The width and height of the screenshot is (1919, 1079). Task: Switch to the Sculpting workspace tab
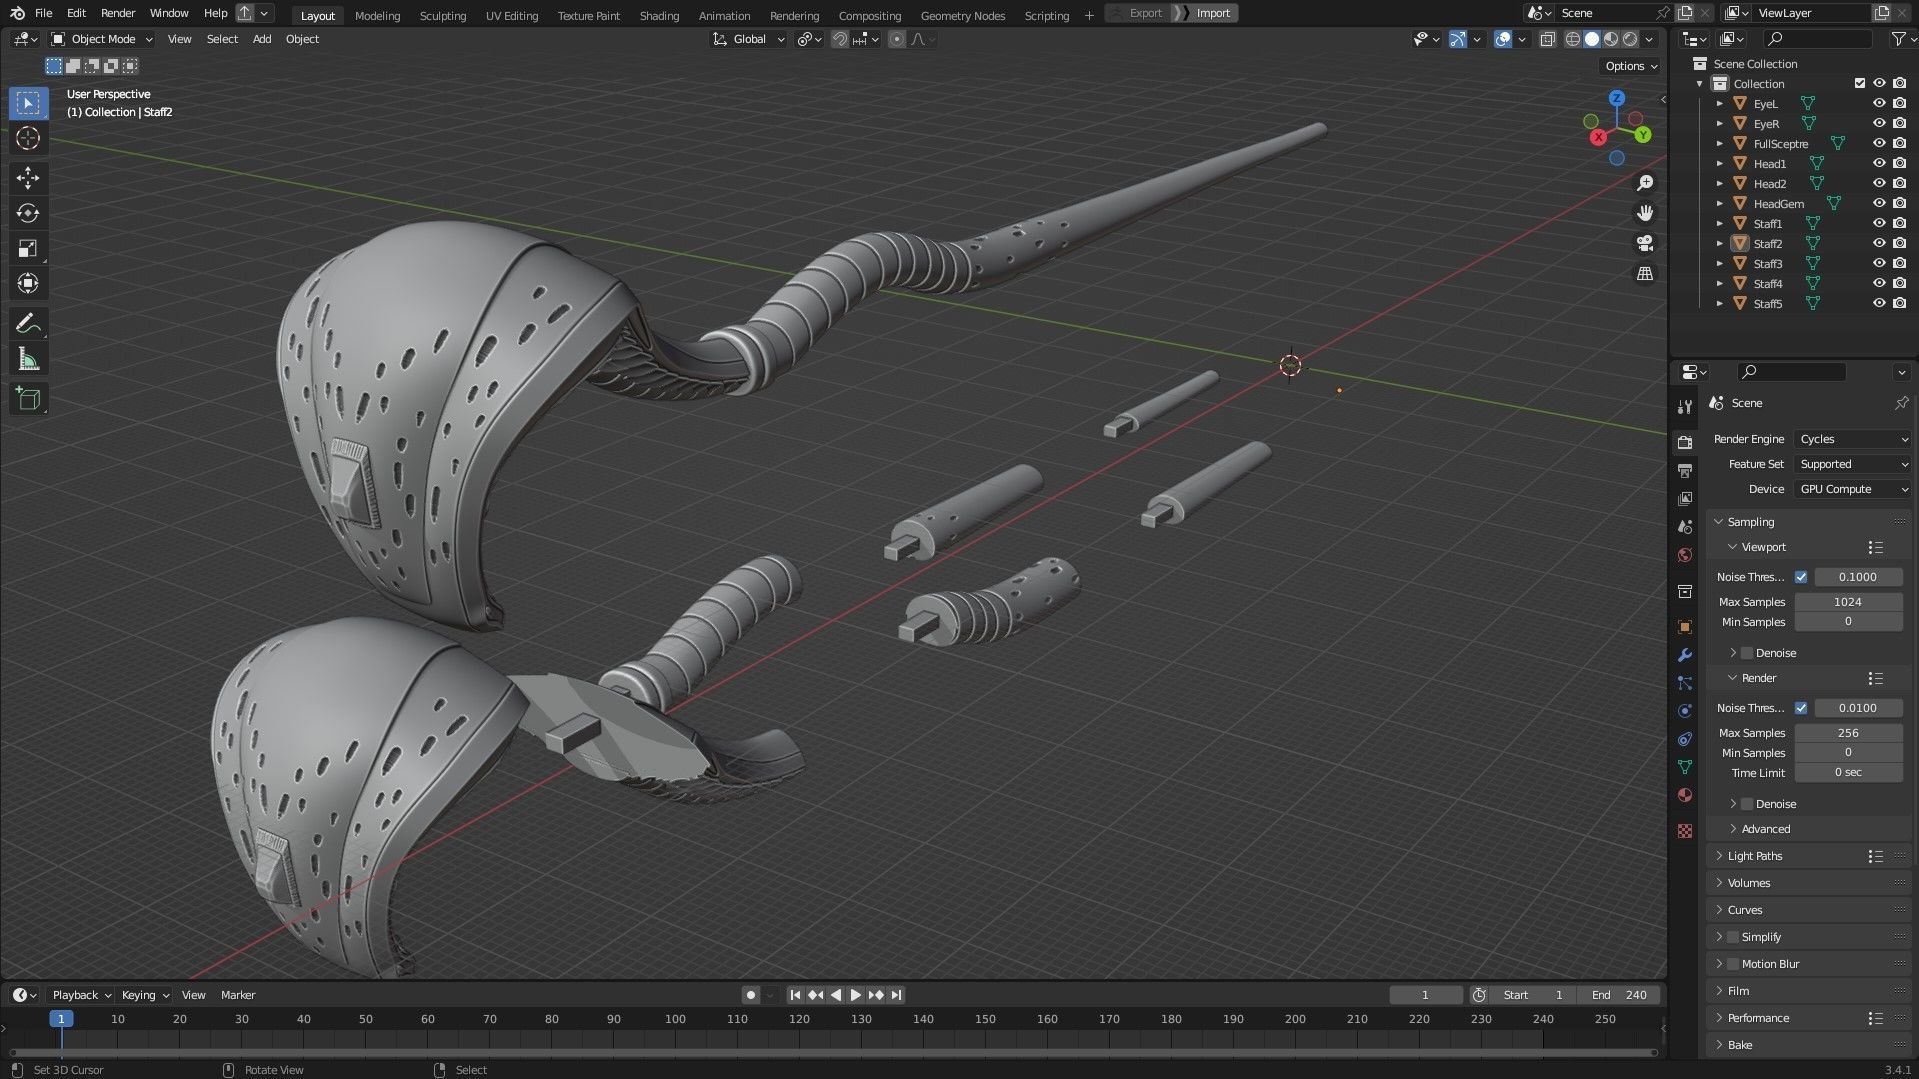tap(443, 15)
